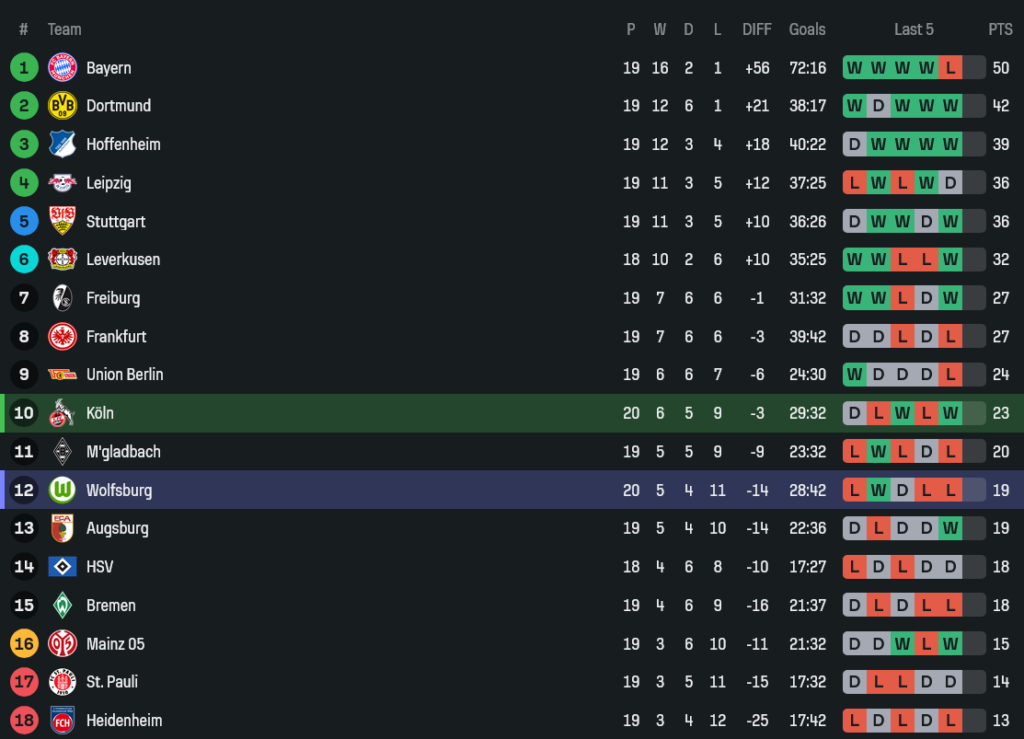Sort table by PTS column header
Viewport: 1024px width, 739px height.
1000,30
